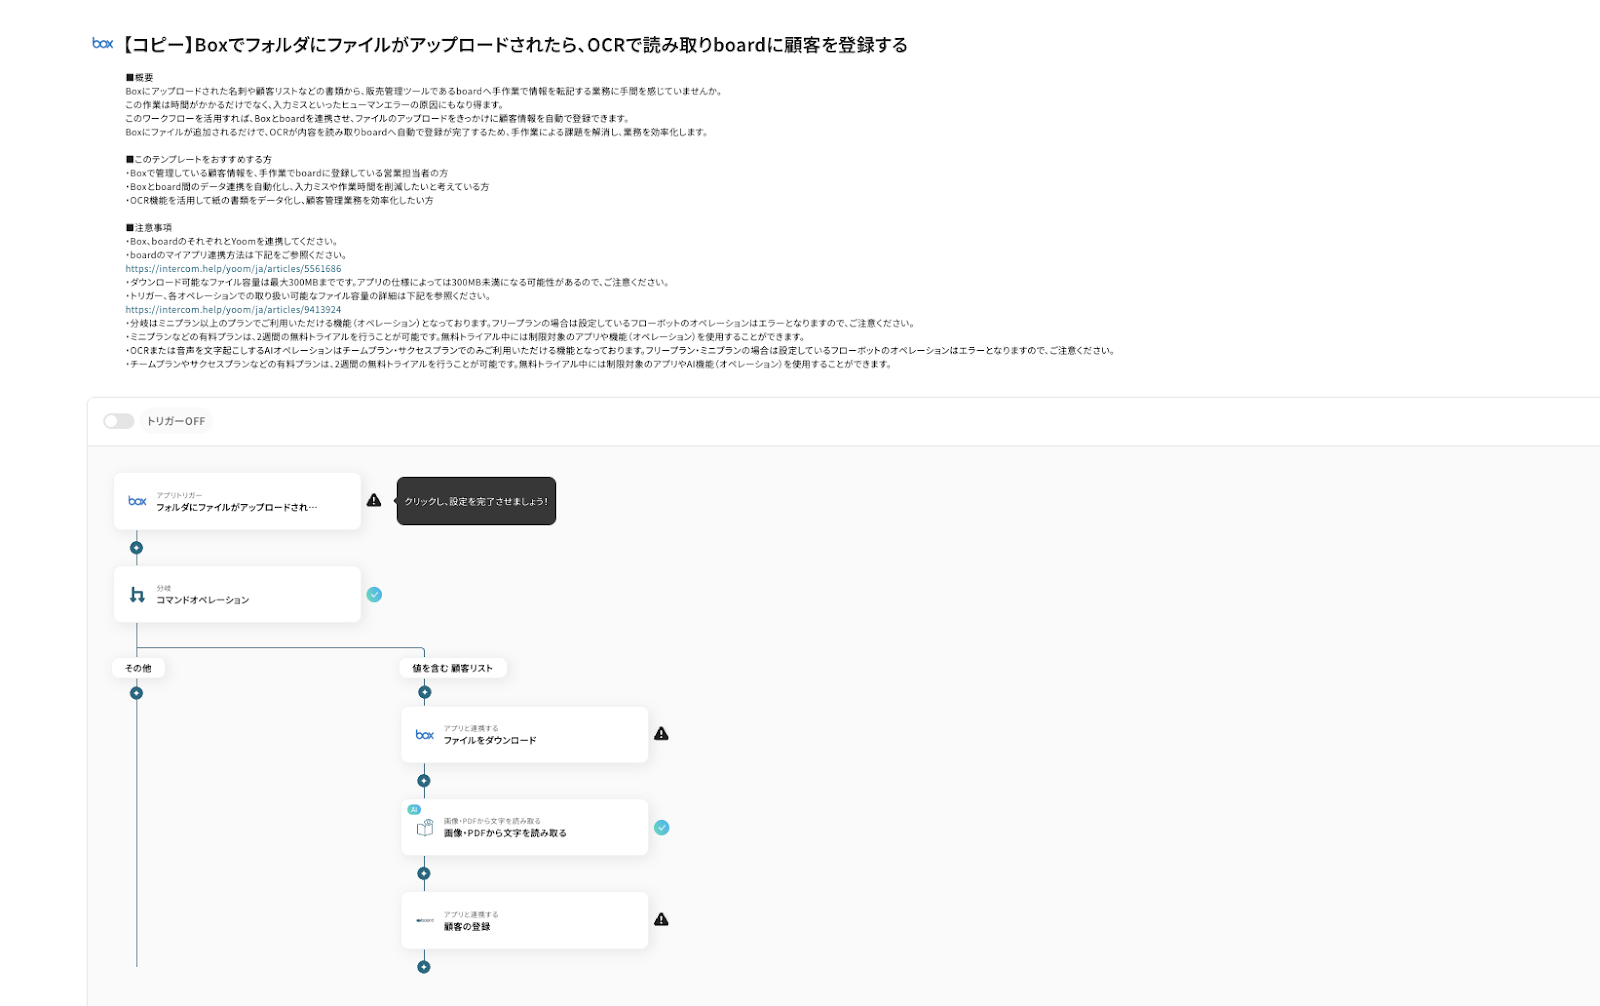Screen dimensions: 1600x1006
Task: Click the flow title starting with 【コピー】Box
Action: [514, 44]
